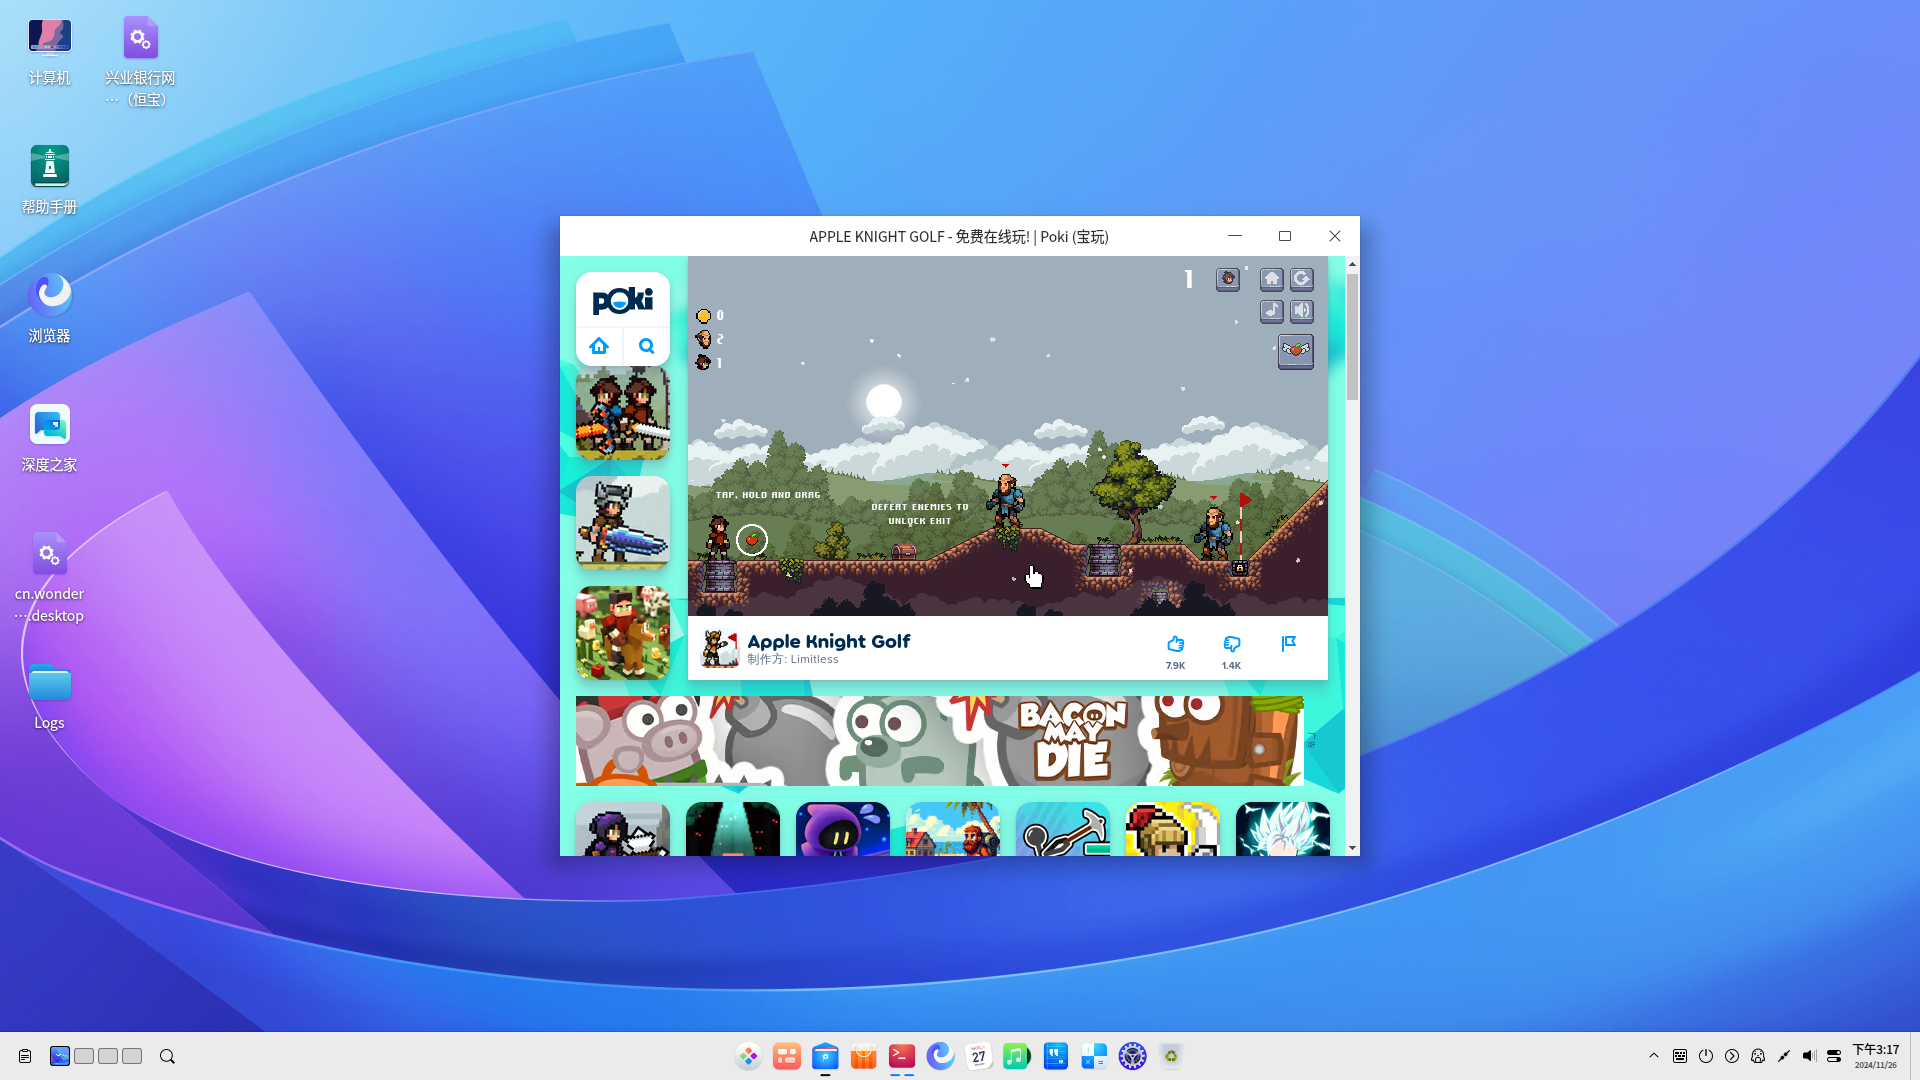Image resolution: width=1920 pixels, height=1080 pixels.
Task: Click the scrollbar down arrow in Poki window
Action: click(x=1352, y=848)
